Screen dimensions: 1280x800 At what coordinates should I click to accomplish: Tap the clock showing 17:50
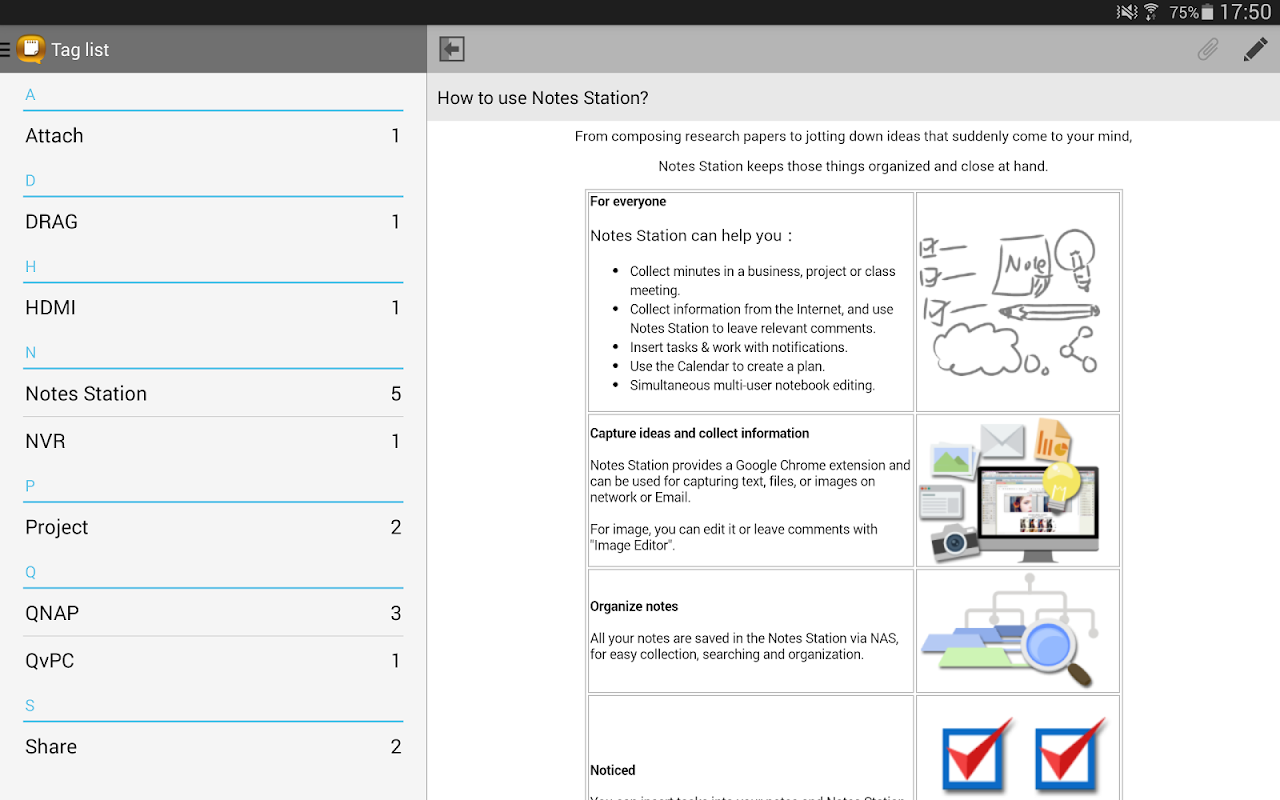click(1245, 12)
